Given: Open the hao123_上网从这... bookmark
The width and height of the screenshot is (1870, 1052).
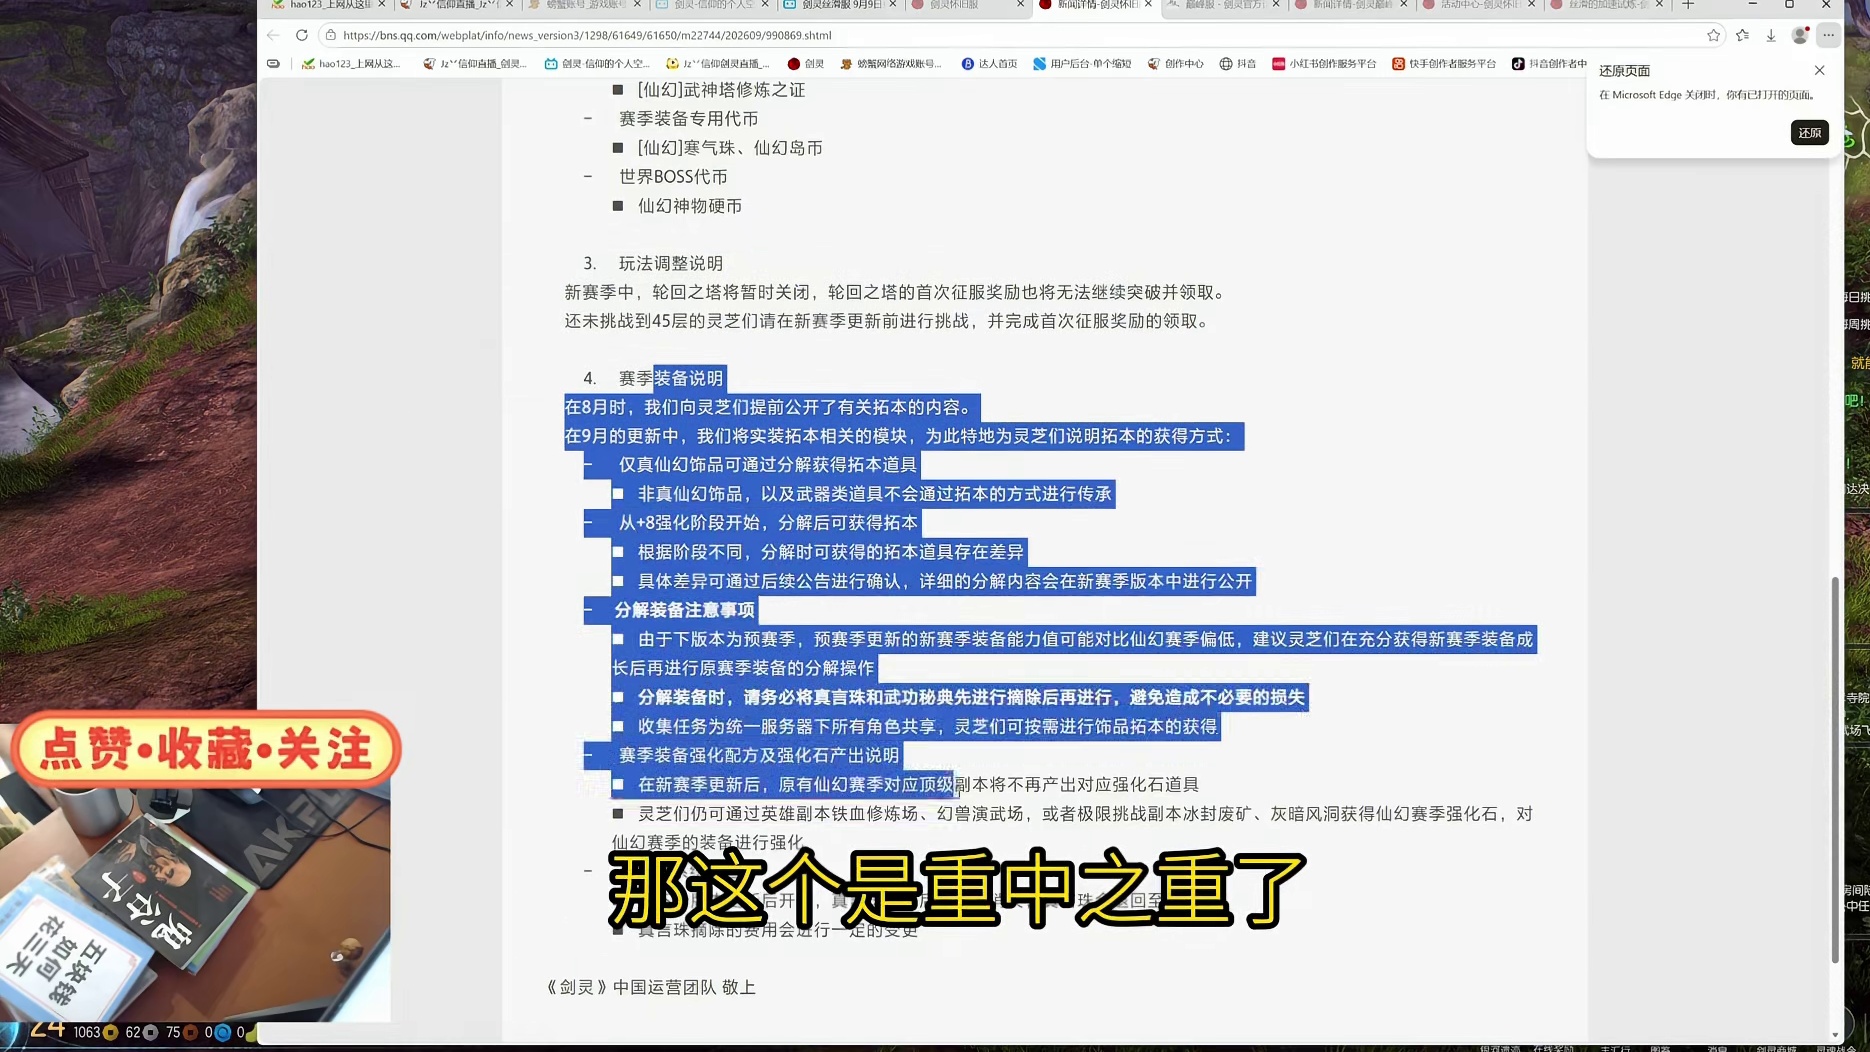Looking at the screenshot, I should click(351, 63).
